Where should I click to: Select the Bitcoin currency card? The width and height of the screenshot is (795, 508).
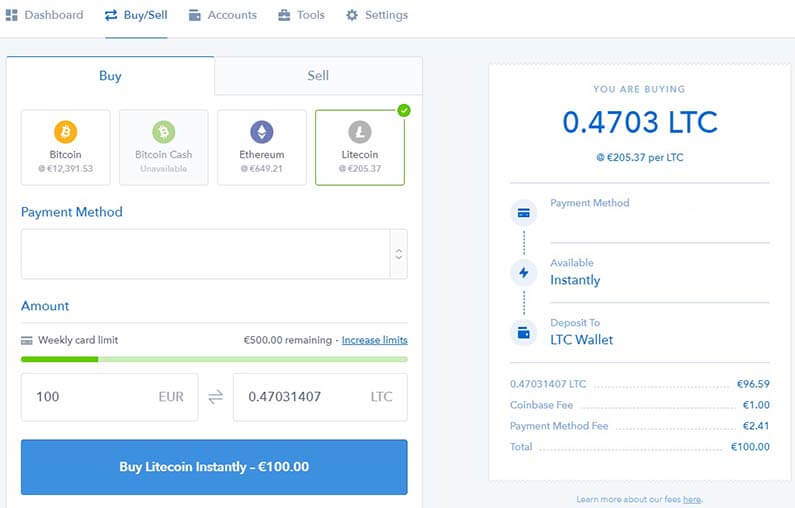pos(65,148)
